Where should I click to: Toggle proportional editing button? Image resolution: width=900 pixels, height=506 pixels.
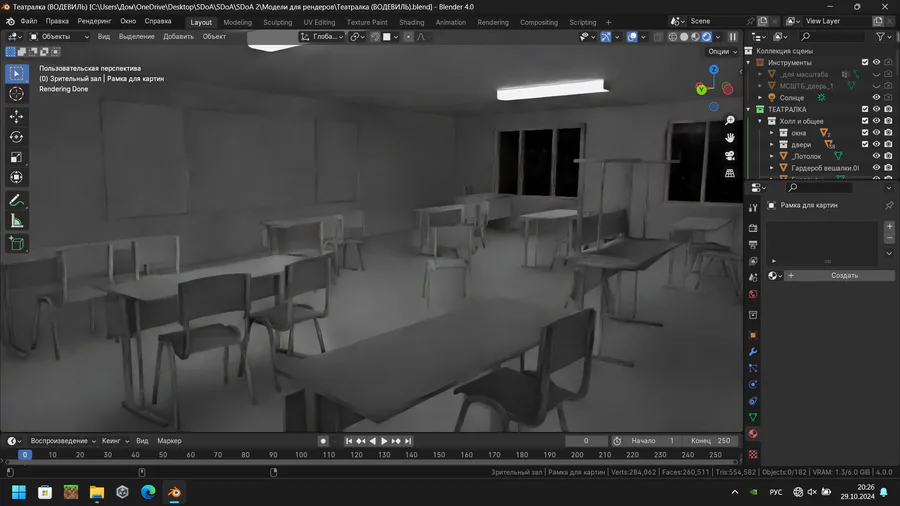408,37
